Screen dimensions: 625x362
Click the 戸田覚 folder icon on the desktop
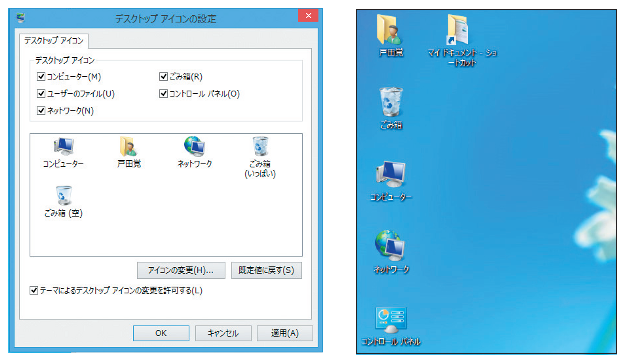click(391, 35)
